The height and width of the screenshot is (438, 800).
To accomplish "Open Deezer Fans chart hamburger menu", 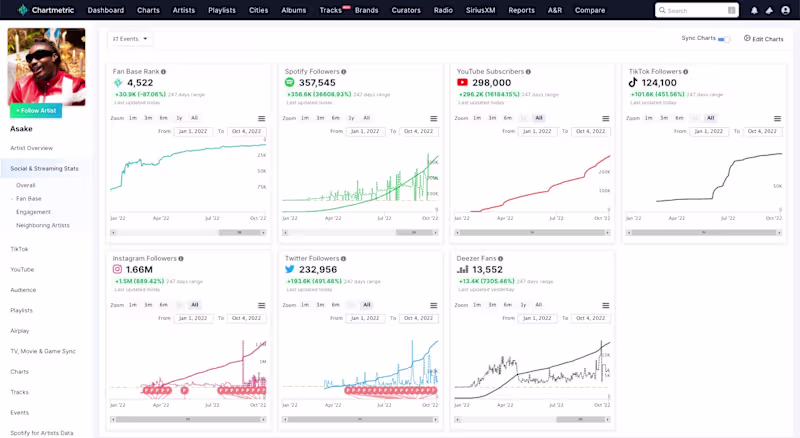I will tap(605, 305).
